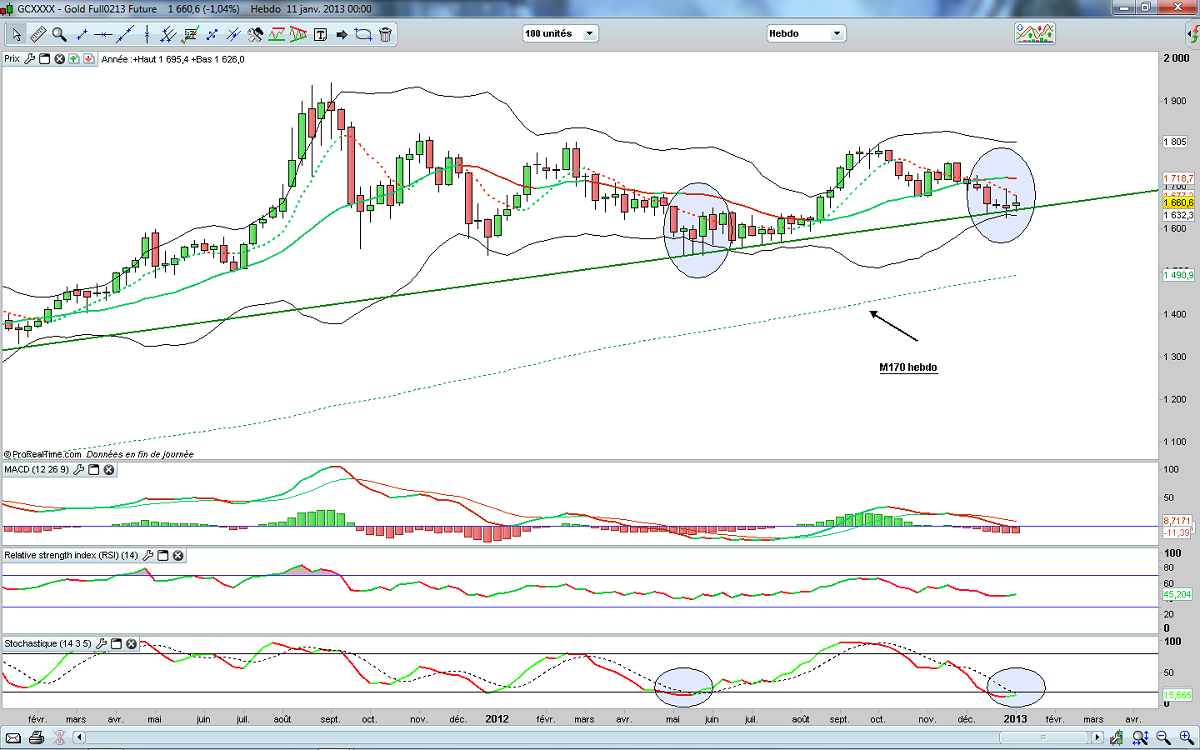Activate the magnifying glass zoom tool

point(59,34)
